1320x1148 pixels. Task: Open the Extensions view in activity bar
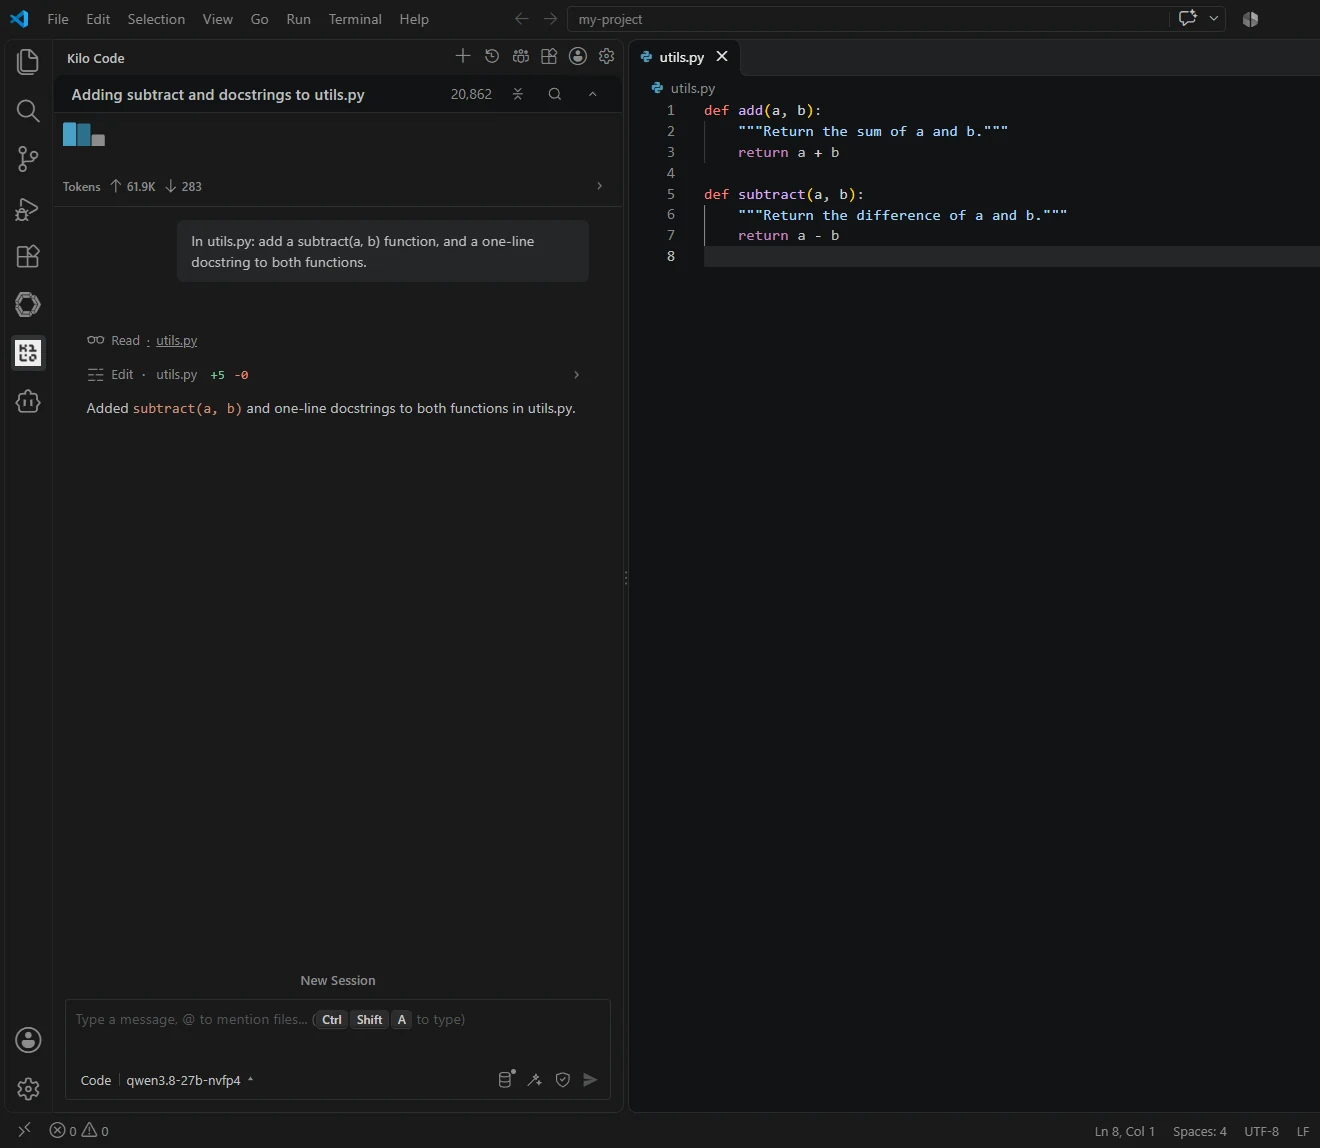pyautogui.click(x=28, y=256)
